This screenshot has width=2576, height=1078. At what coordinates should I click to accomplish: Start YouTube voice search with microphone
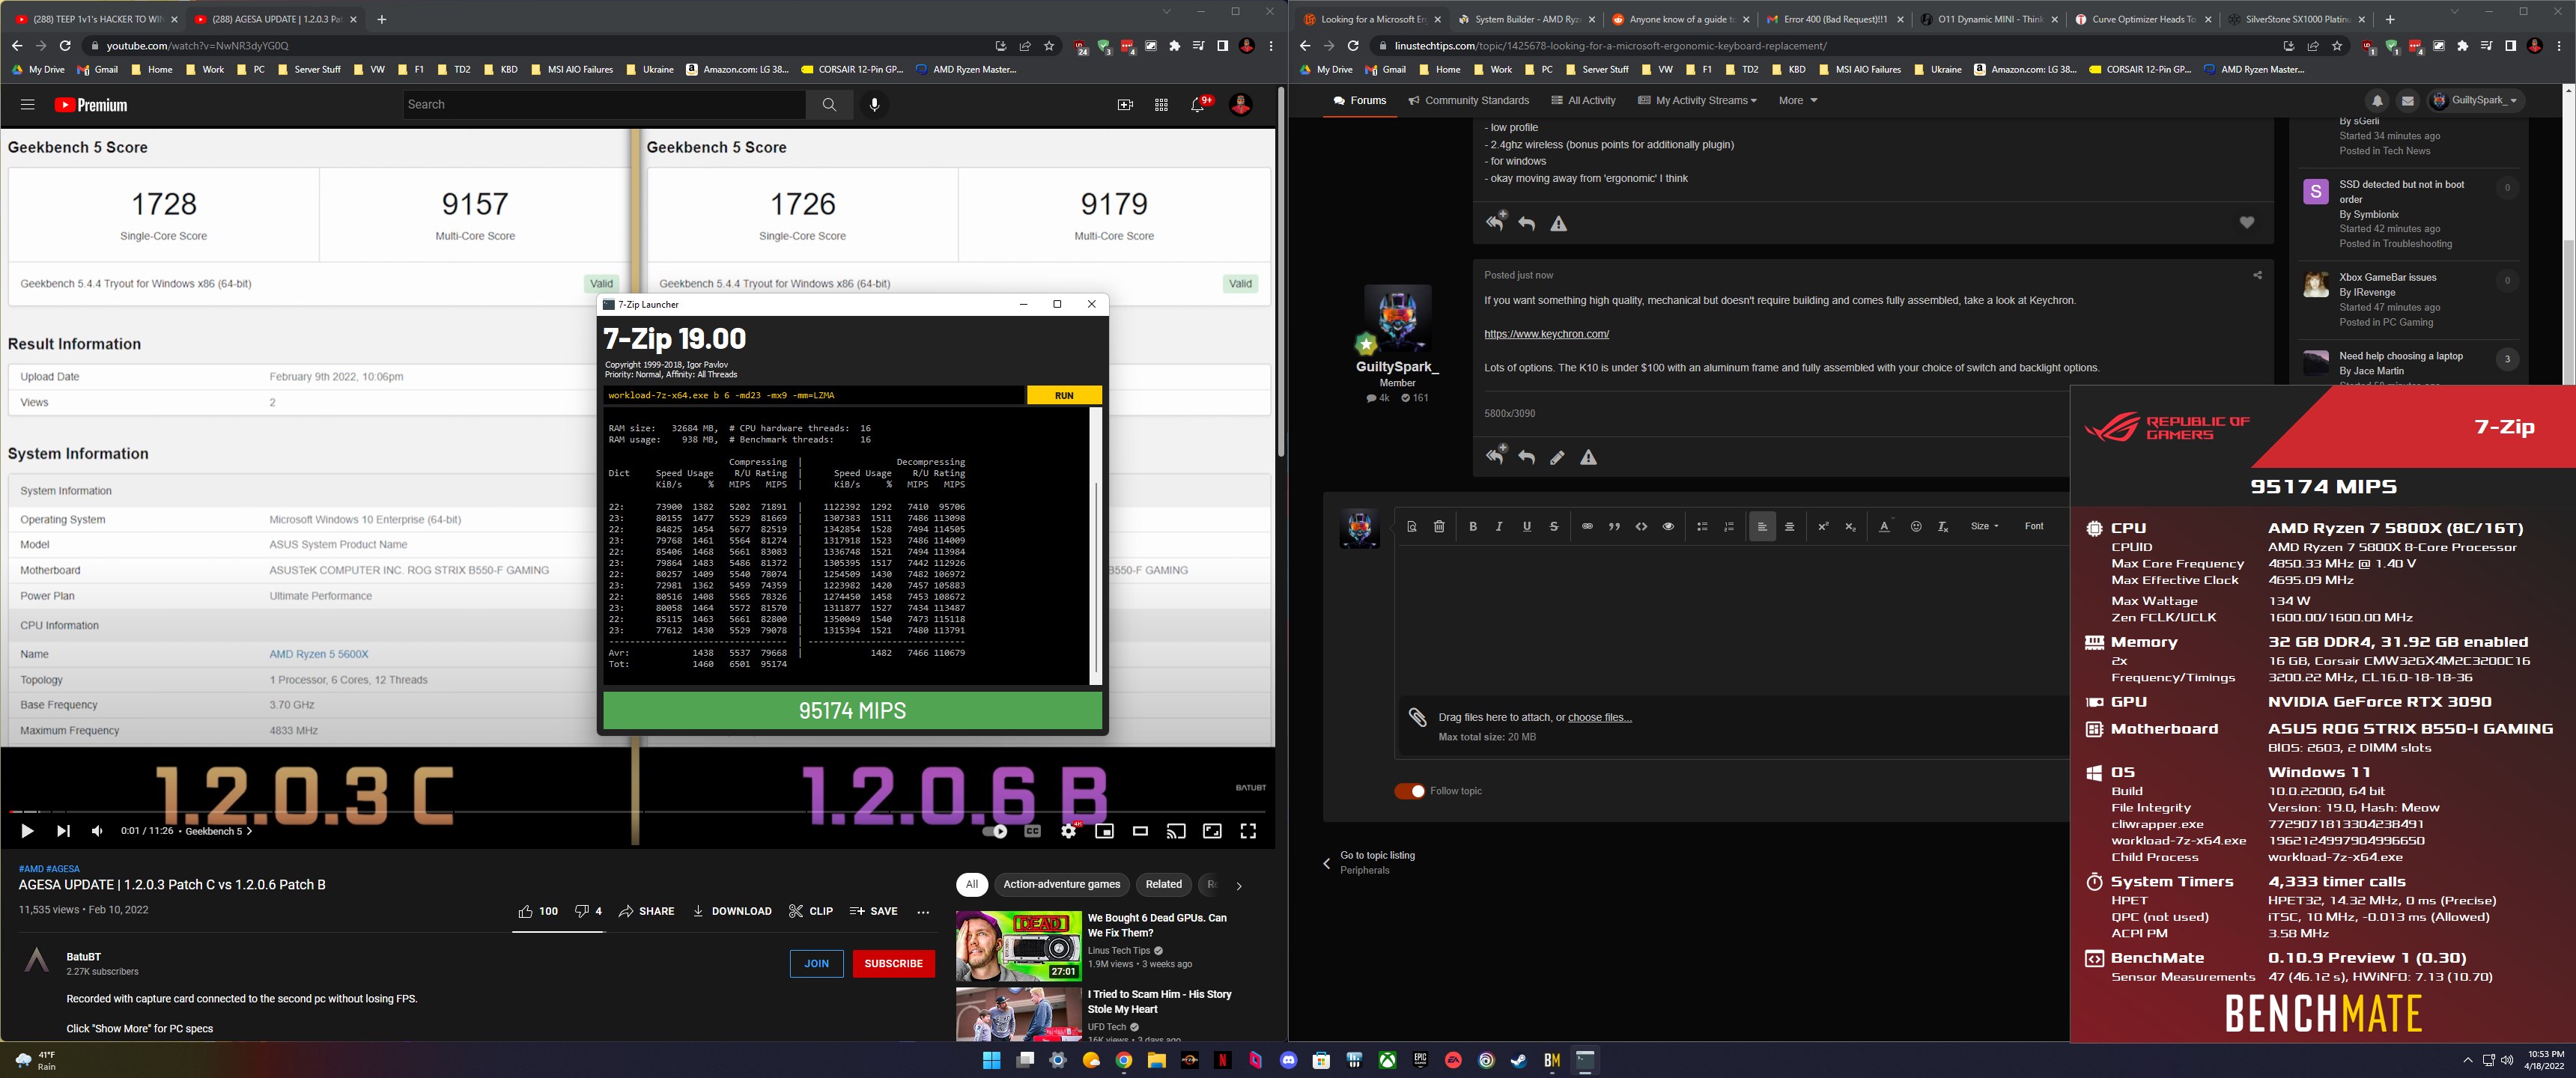(x=874, y=104)
